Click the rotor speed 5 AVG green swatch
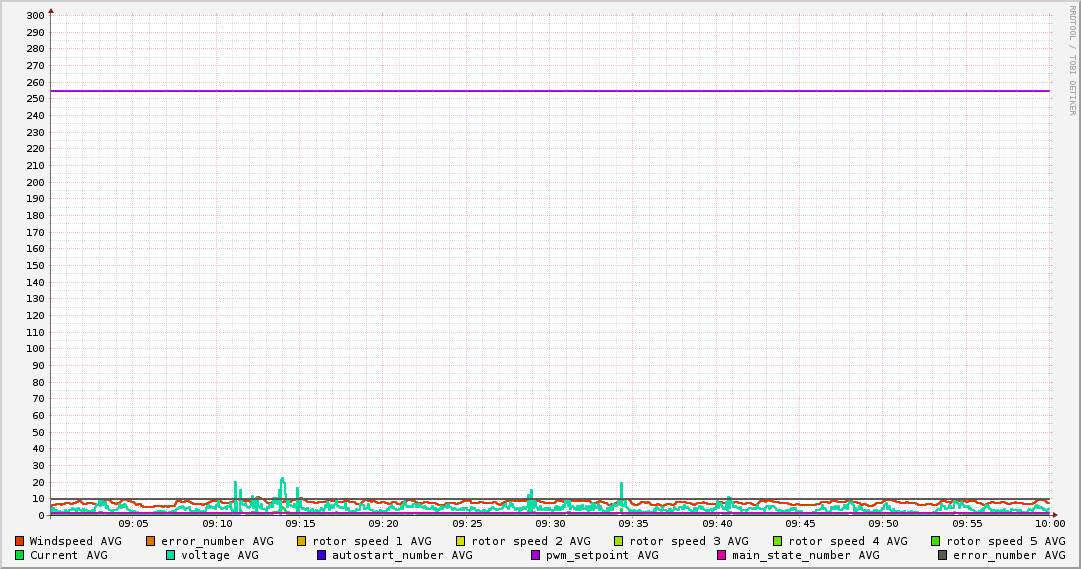The image size is (1081, 569). click(936, 541)
